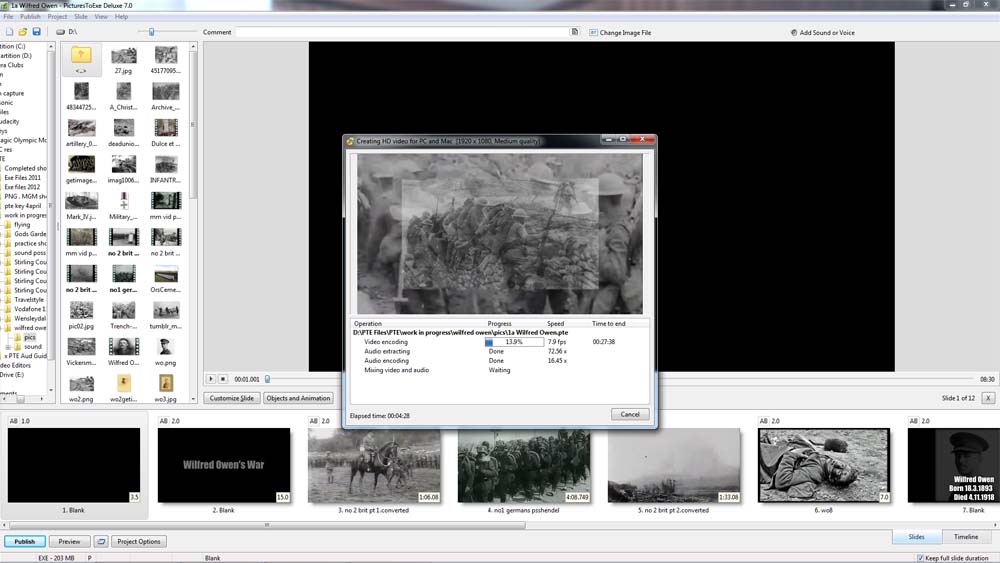
Task: Click the preview position slider handle
Action: [x=267, y=379]
